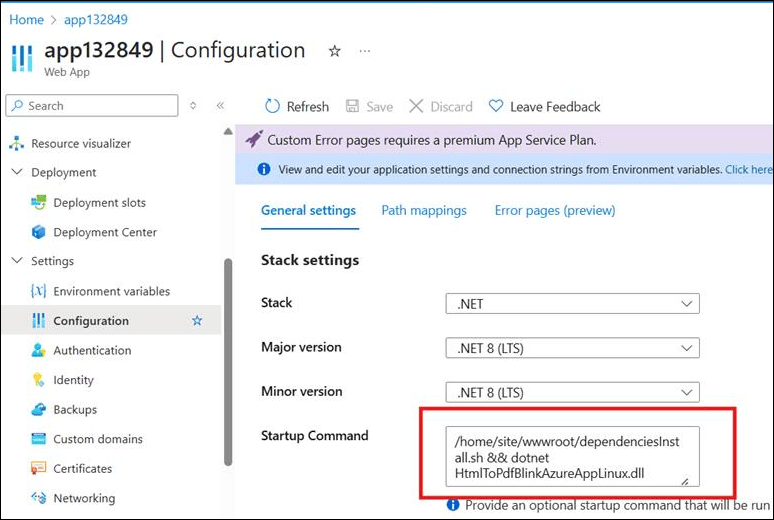Switch to Path mappings tab

424,211
